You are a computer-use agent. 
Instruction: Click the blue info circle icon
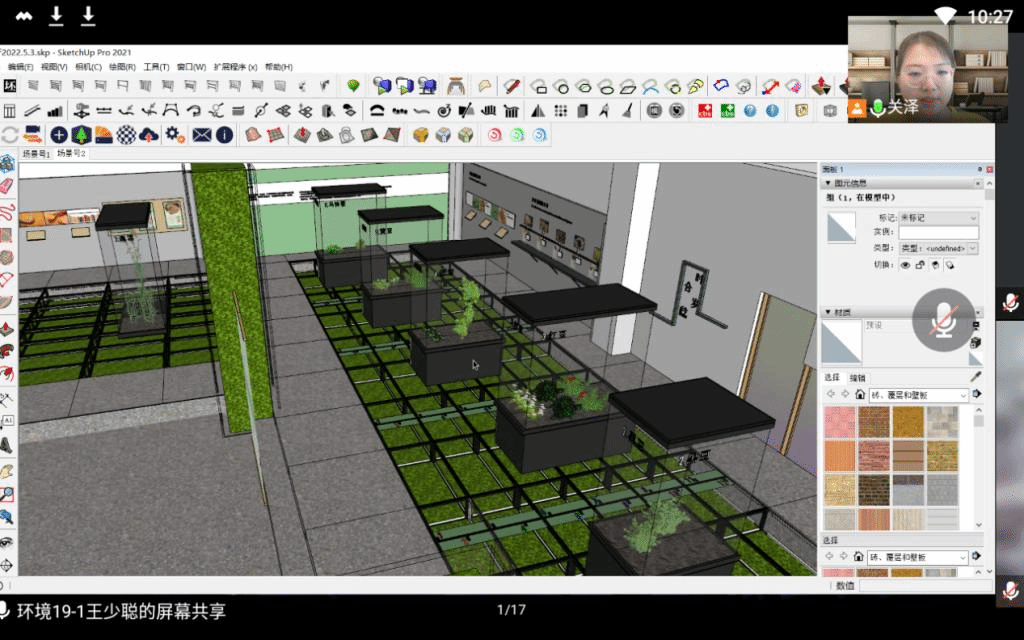click(x=225, y=135)
